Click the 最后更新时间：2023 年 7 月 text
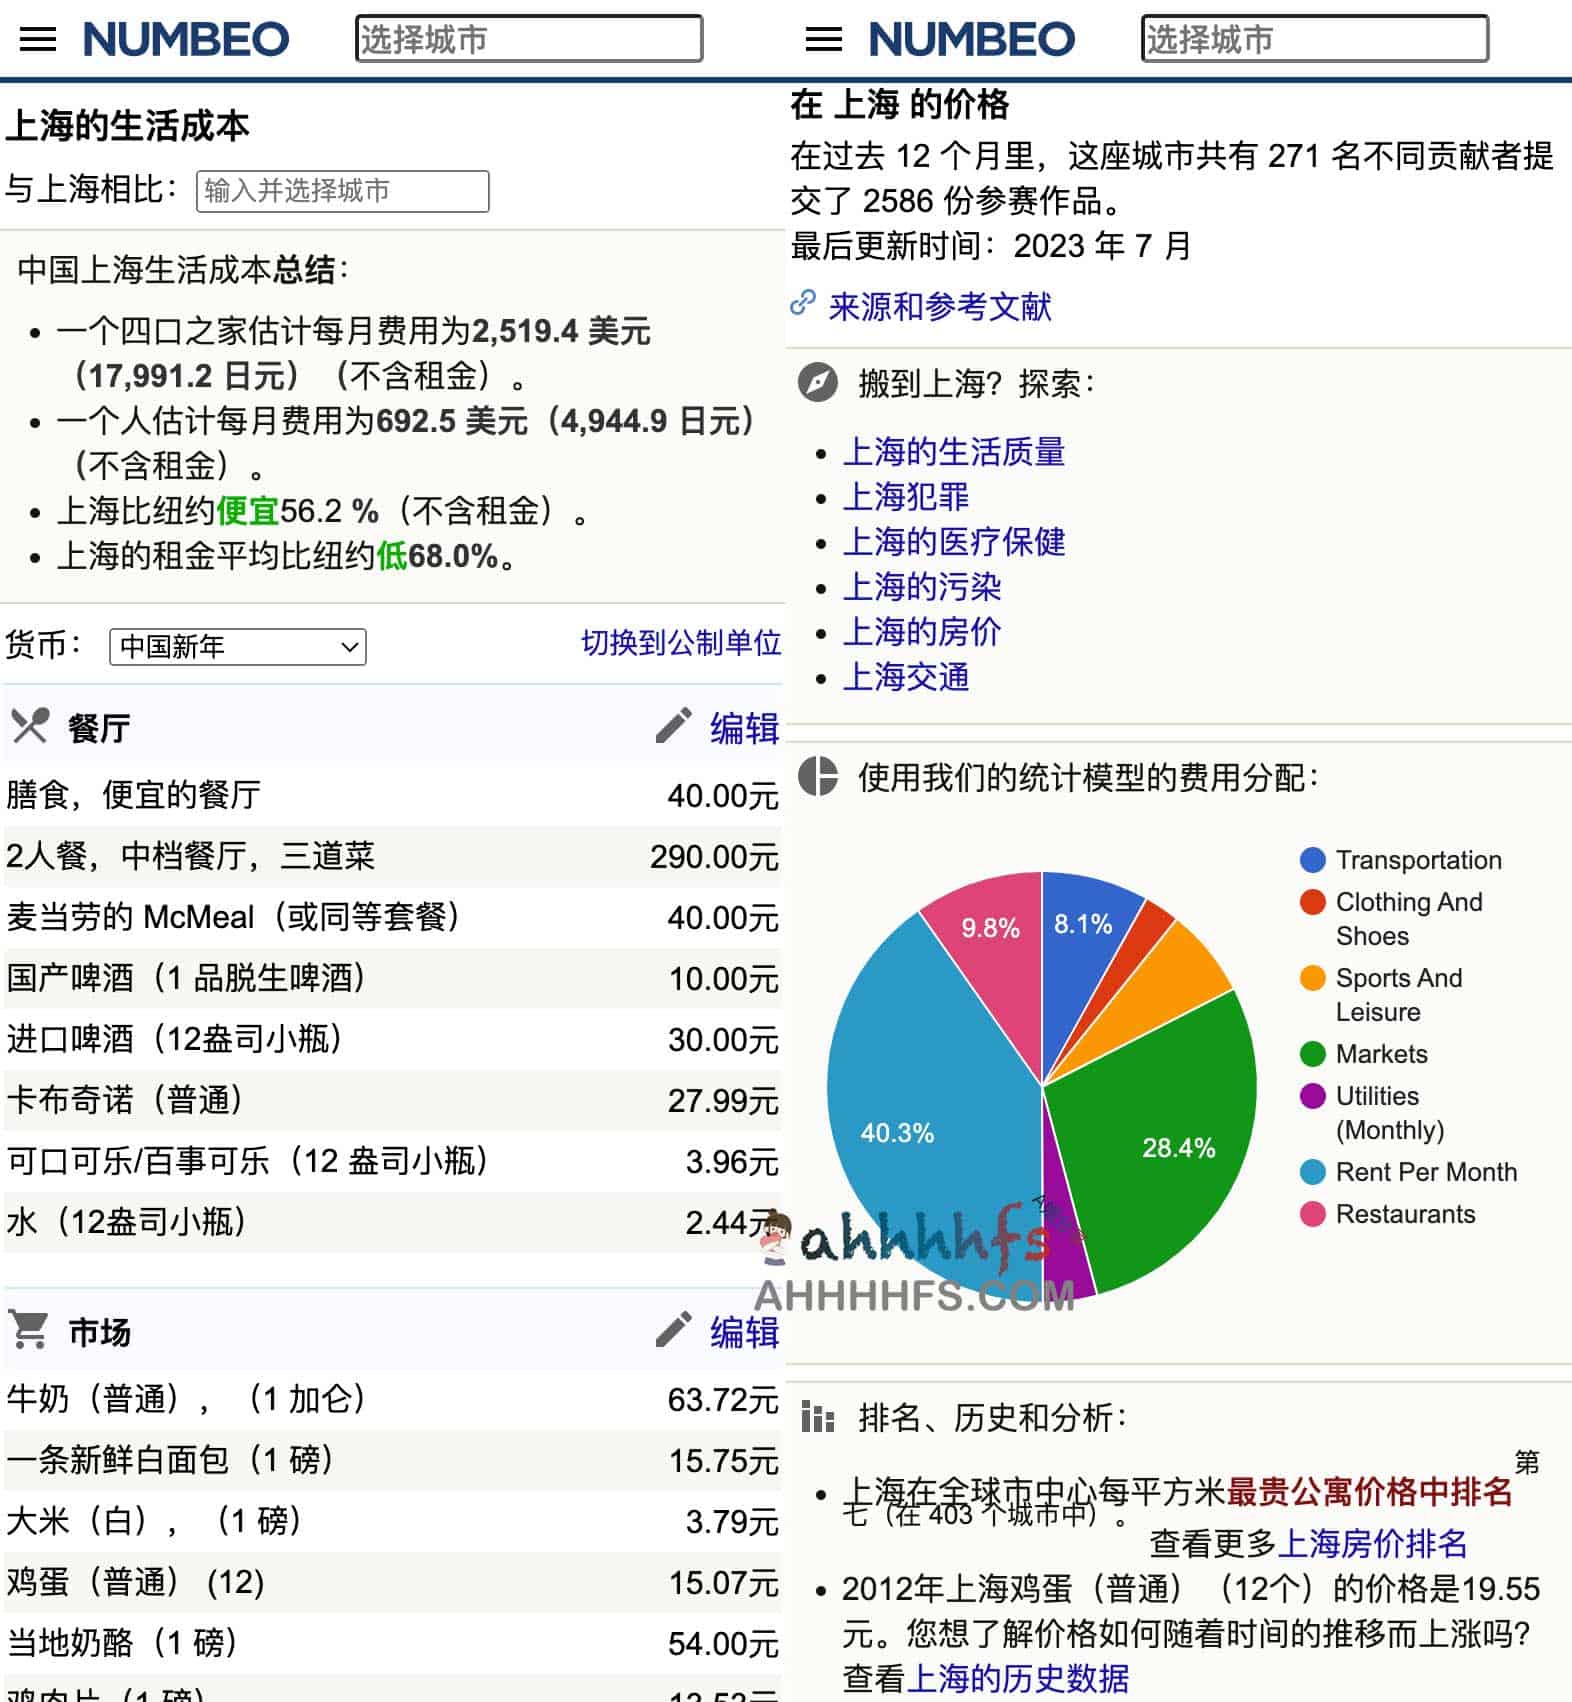Image resolution: width=1572 pixels, height=1702 pixels. pyautogui.click(x=991, y=245)
